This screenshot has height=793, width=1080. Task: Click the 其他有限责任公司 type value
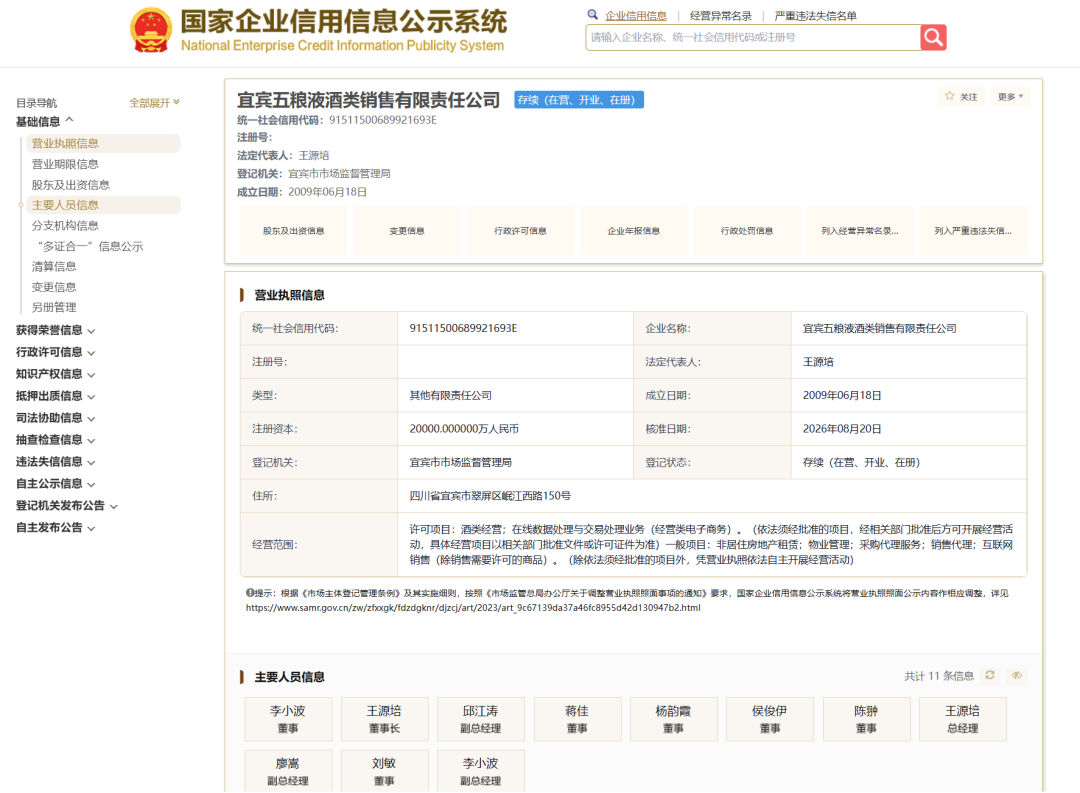(x=450, y=395)
